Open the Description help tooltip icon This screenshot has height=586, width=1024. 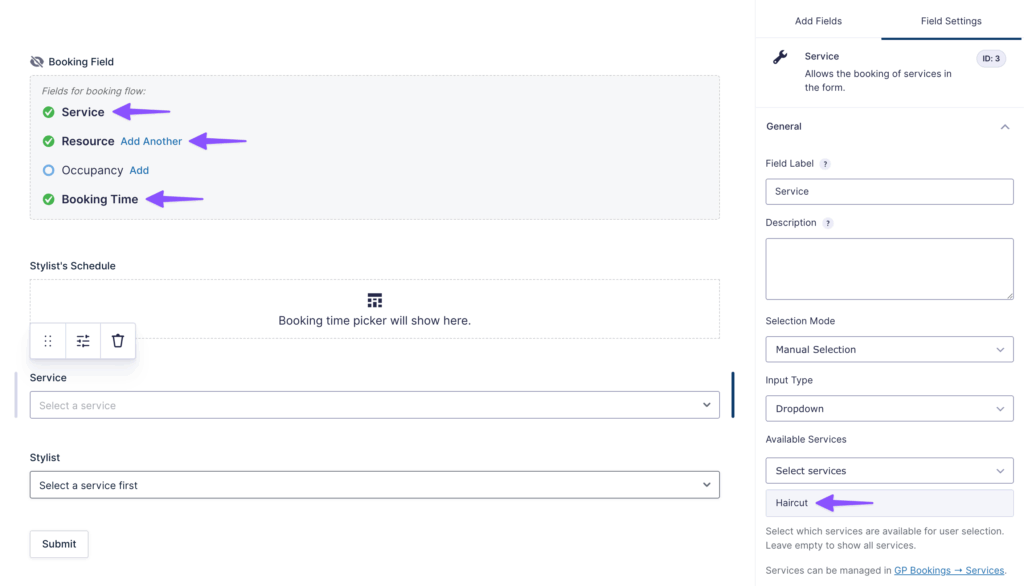tap(826, 222)
